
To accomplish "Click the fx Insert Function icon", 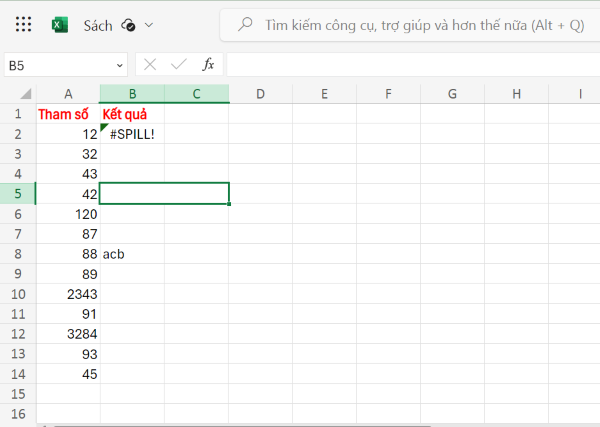I will click(208, 65).
